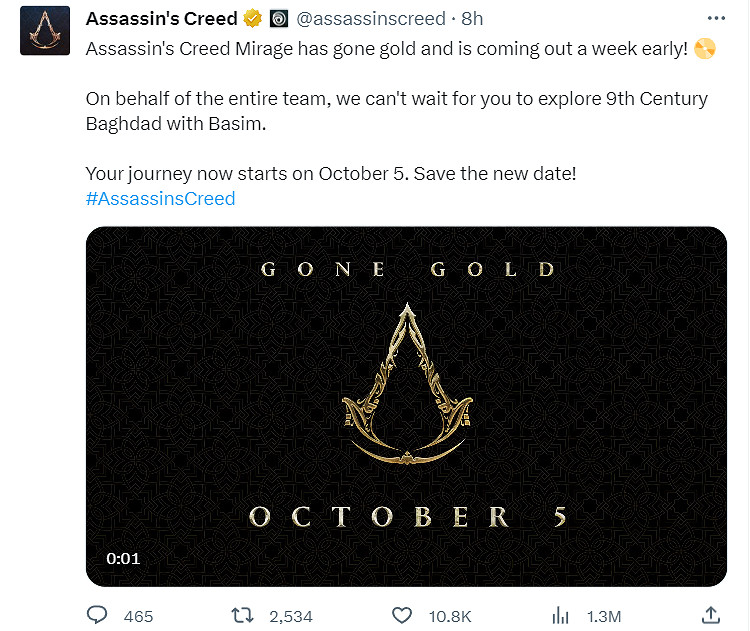Open the Assassin's Creed profile avatar
The width and height of the screenshot is (750, 631).
click(x=45, y=30)
